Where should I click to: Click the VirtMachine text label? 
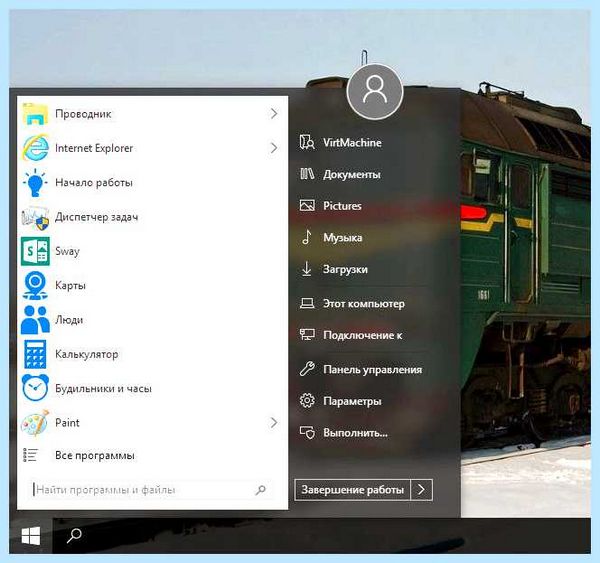pyautogui.click(x=352, y=143)
